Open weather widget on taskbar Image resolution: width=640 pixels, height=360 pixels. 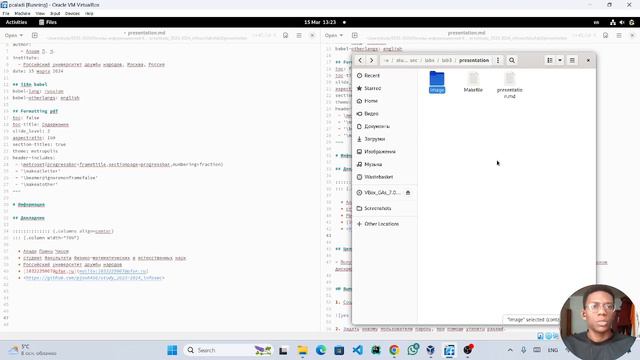[x=33, y=350]
